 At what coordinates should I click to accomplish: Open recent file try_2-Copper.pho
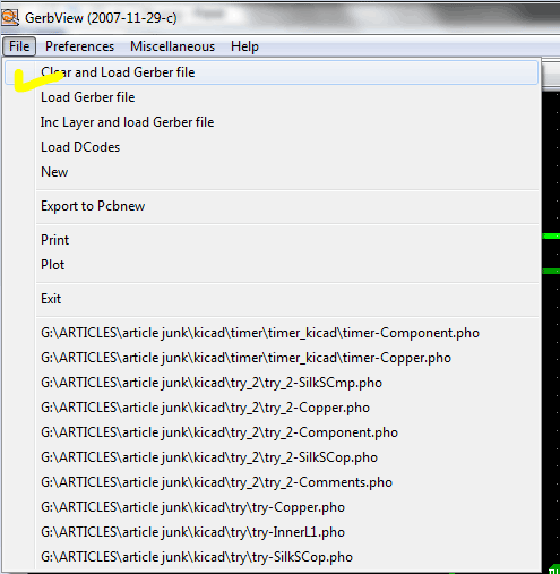click(272, 407)
